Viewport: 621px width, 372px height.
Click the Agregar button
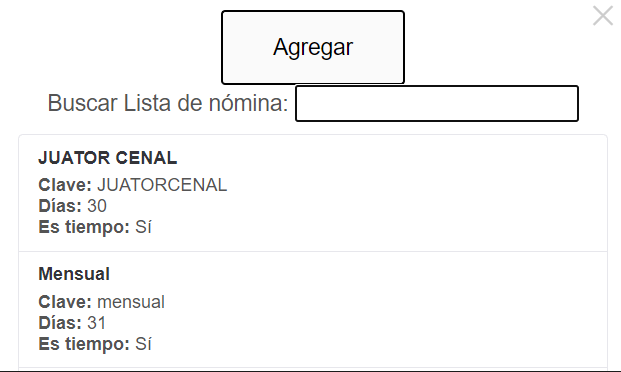tap(313, 48)
